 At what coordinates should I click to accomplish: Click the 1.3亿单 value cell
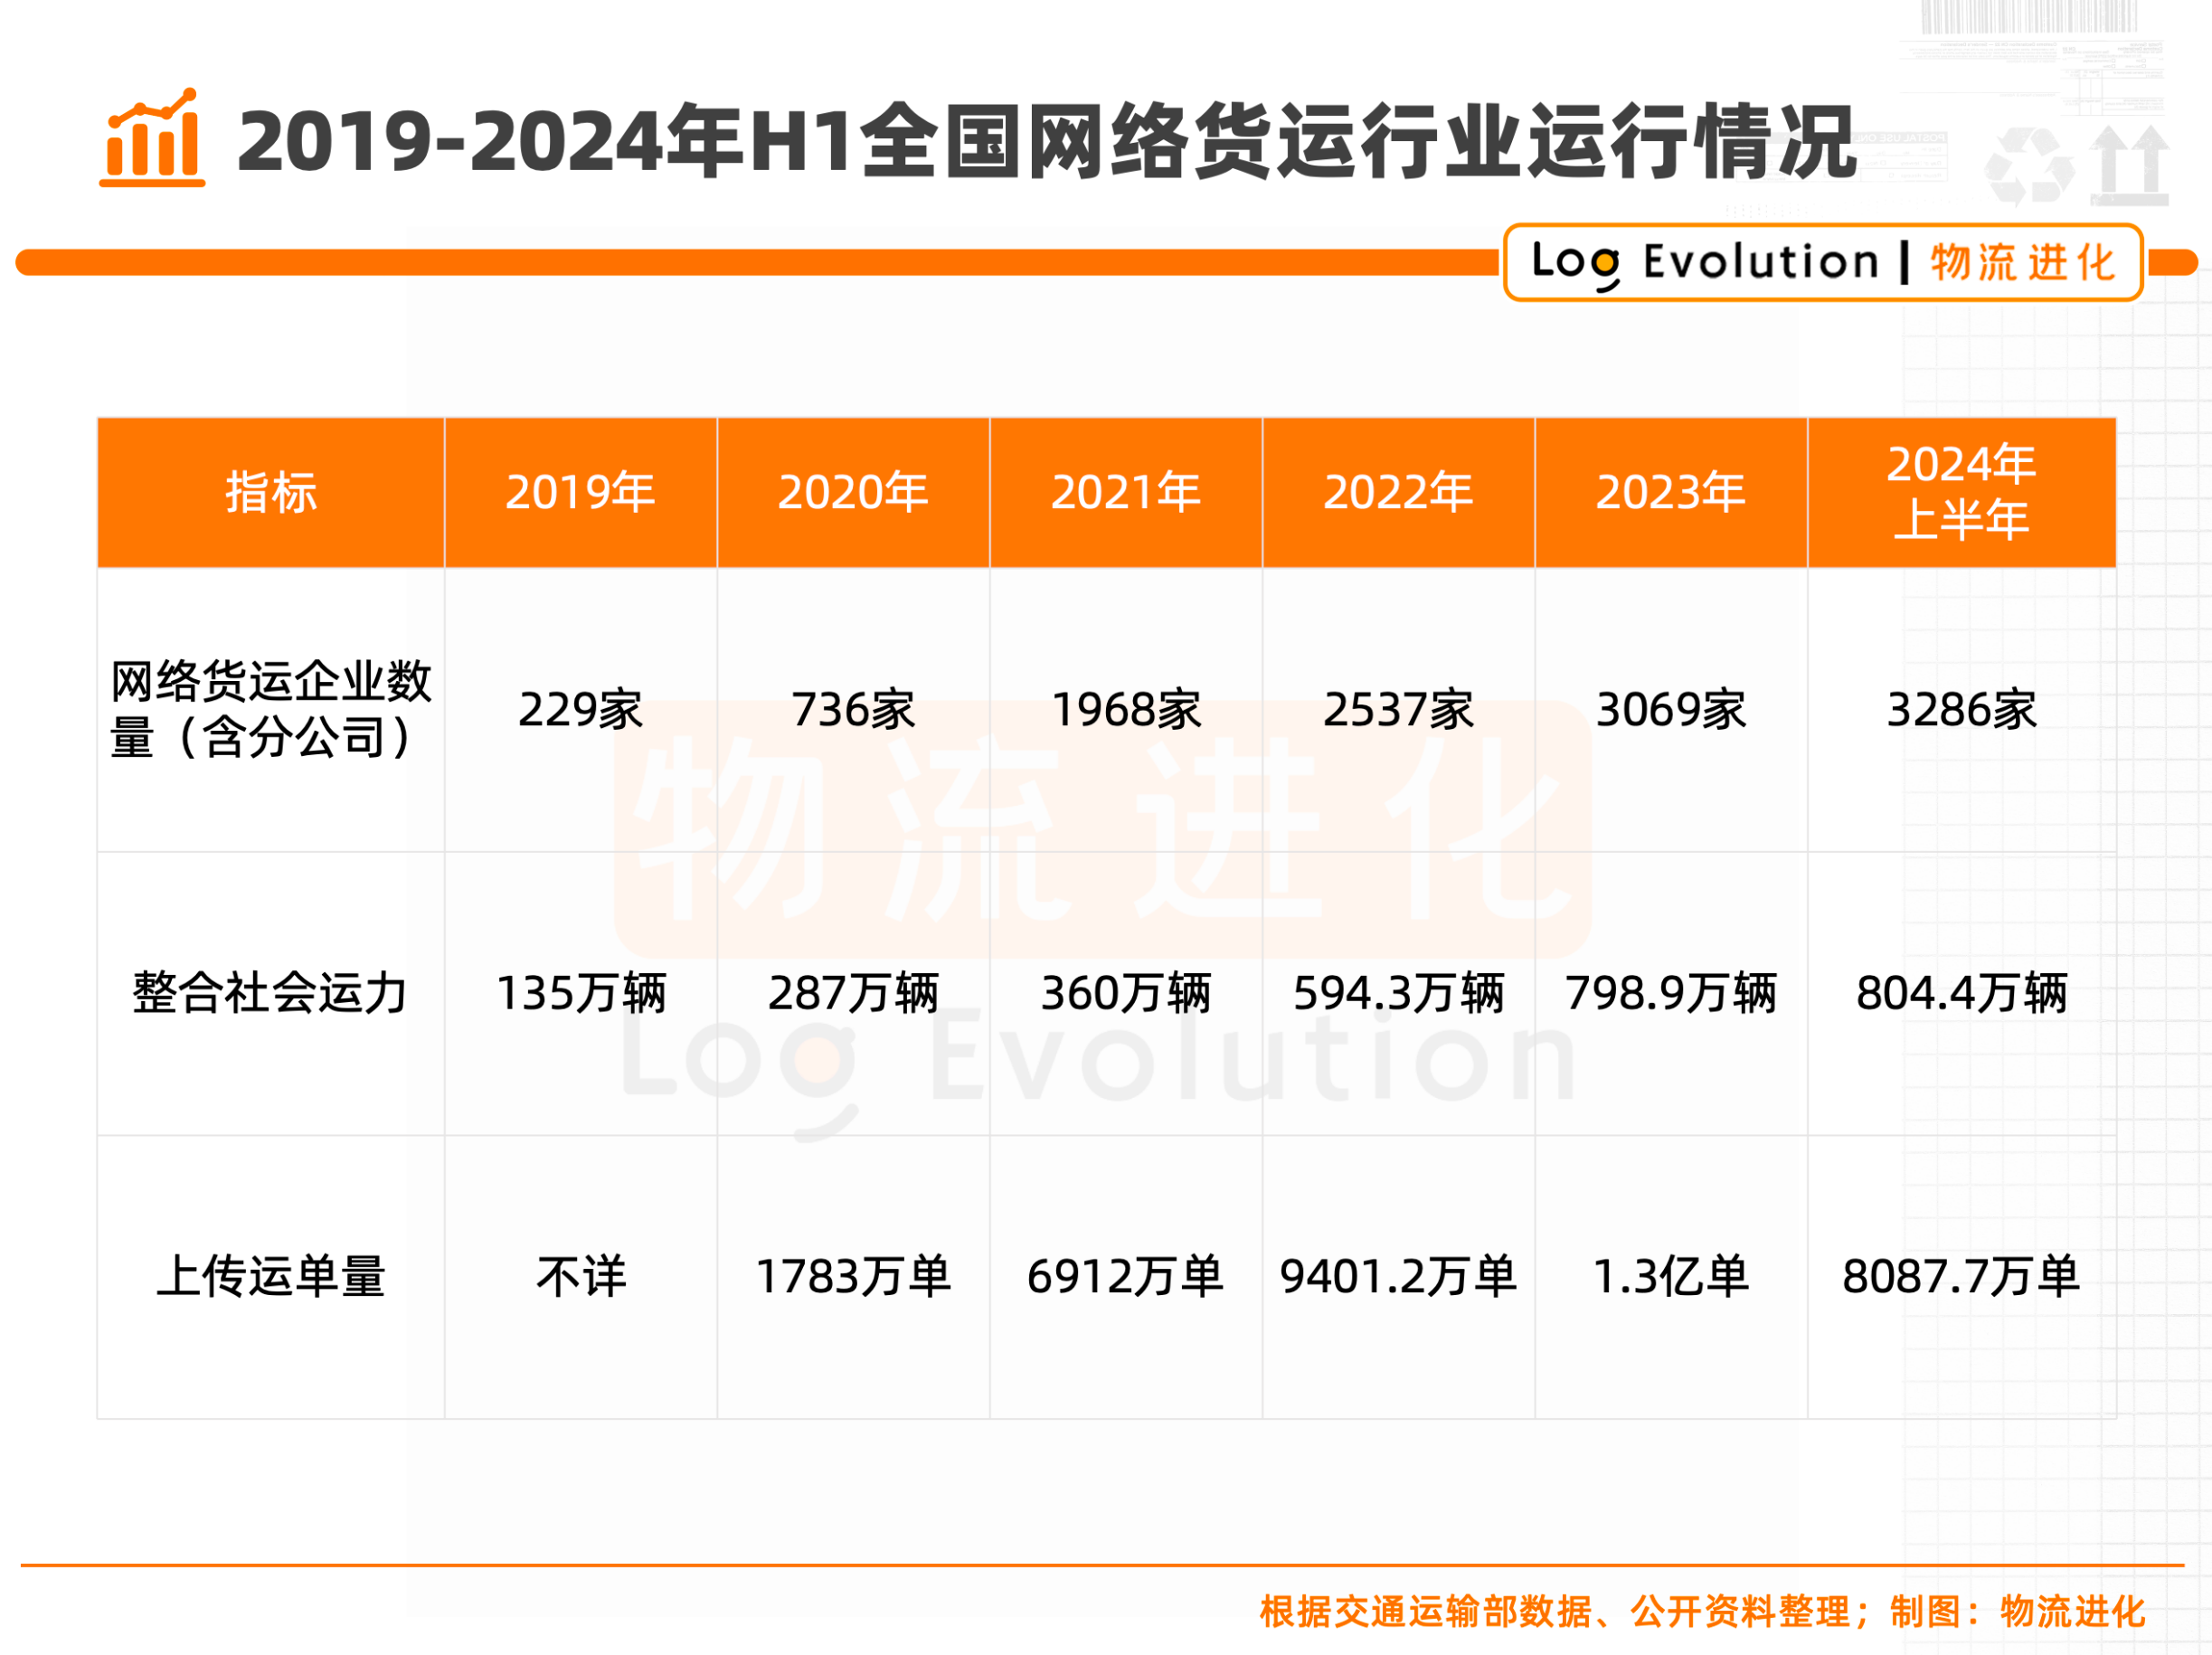click(1670, 1277)
